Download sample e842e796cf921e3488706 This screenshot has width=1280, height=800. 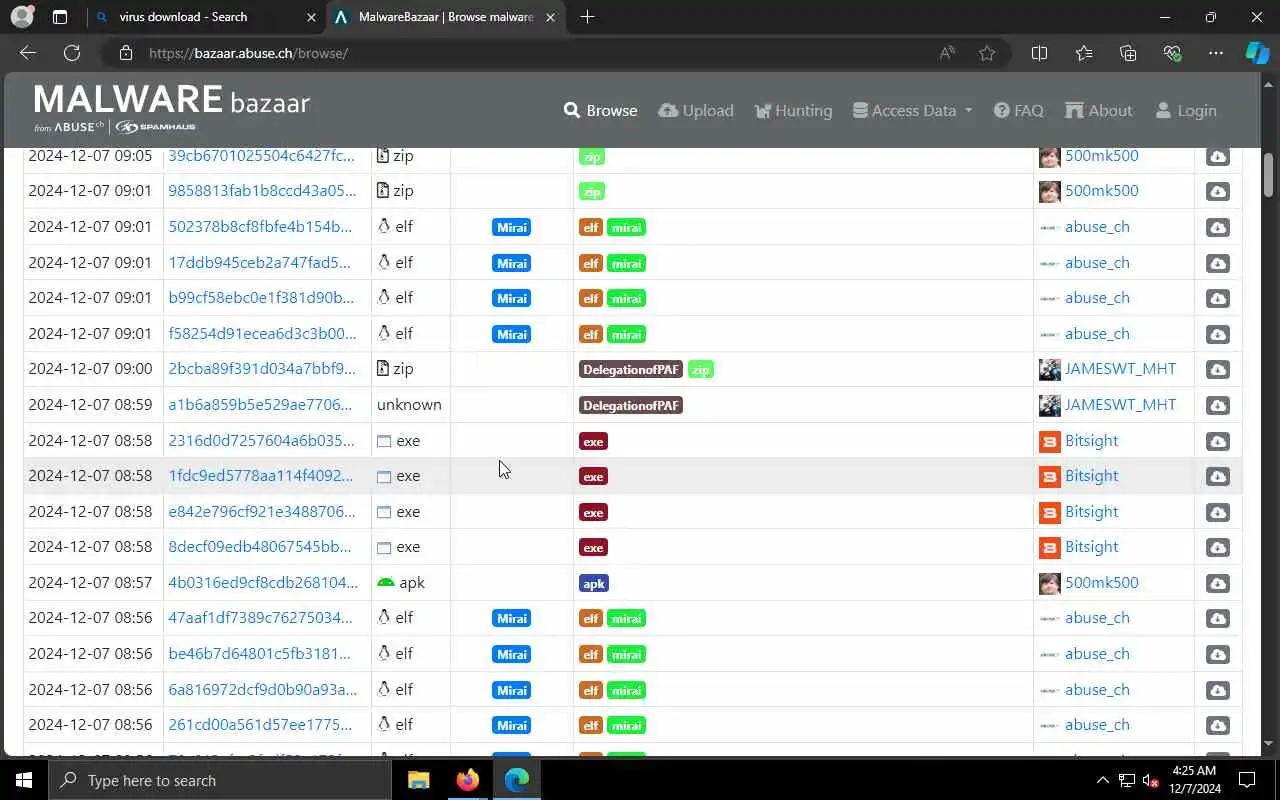1217,512
